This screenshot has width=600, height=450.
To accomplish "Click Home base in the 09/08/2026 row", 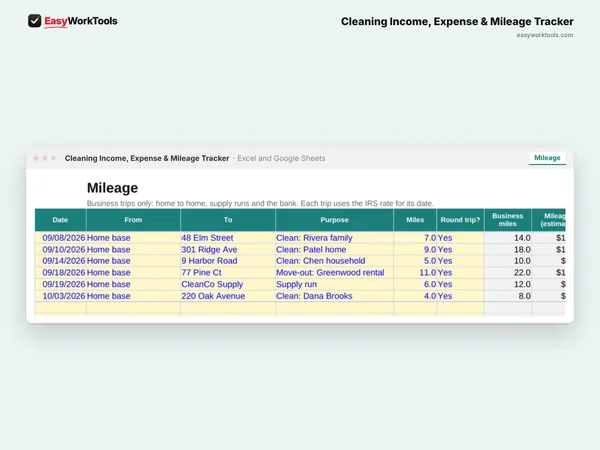I will click(x=133, y=238).
